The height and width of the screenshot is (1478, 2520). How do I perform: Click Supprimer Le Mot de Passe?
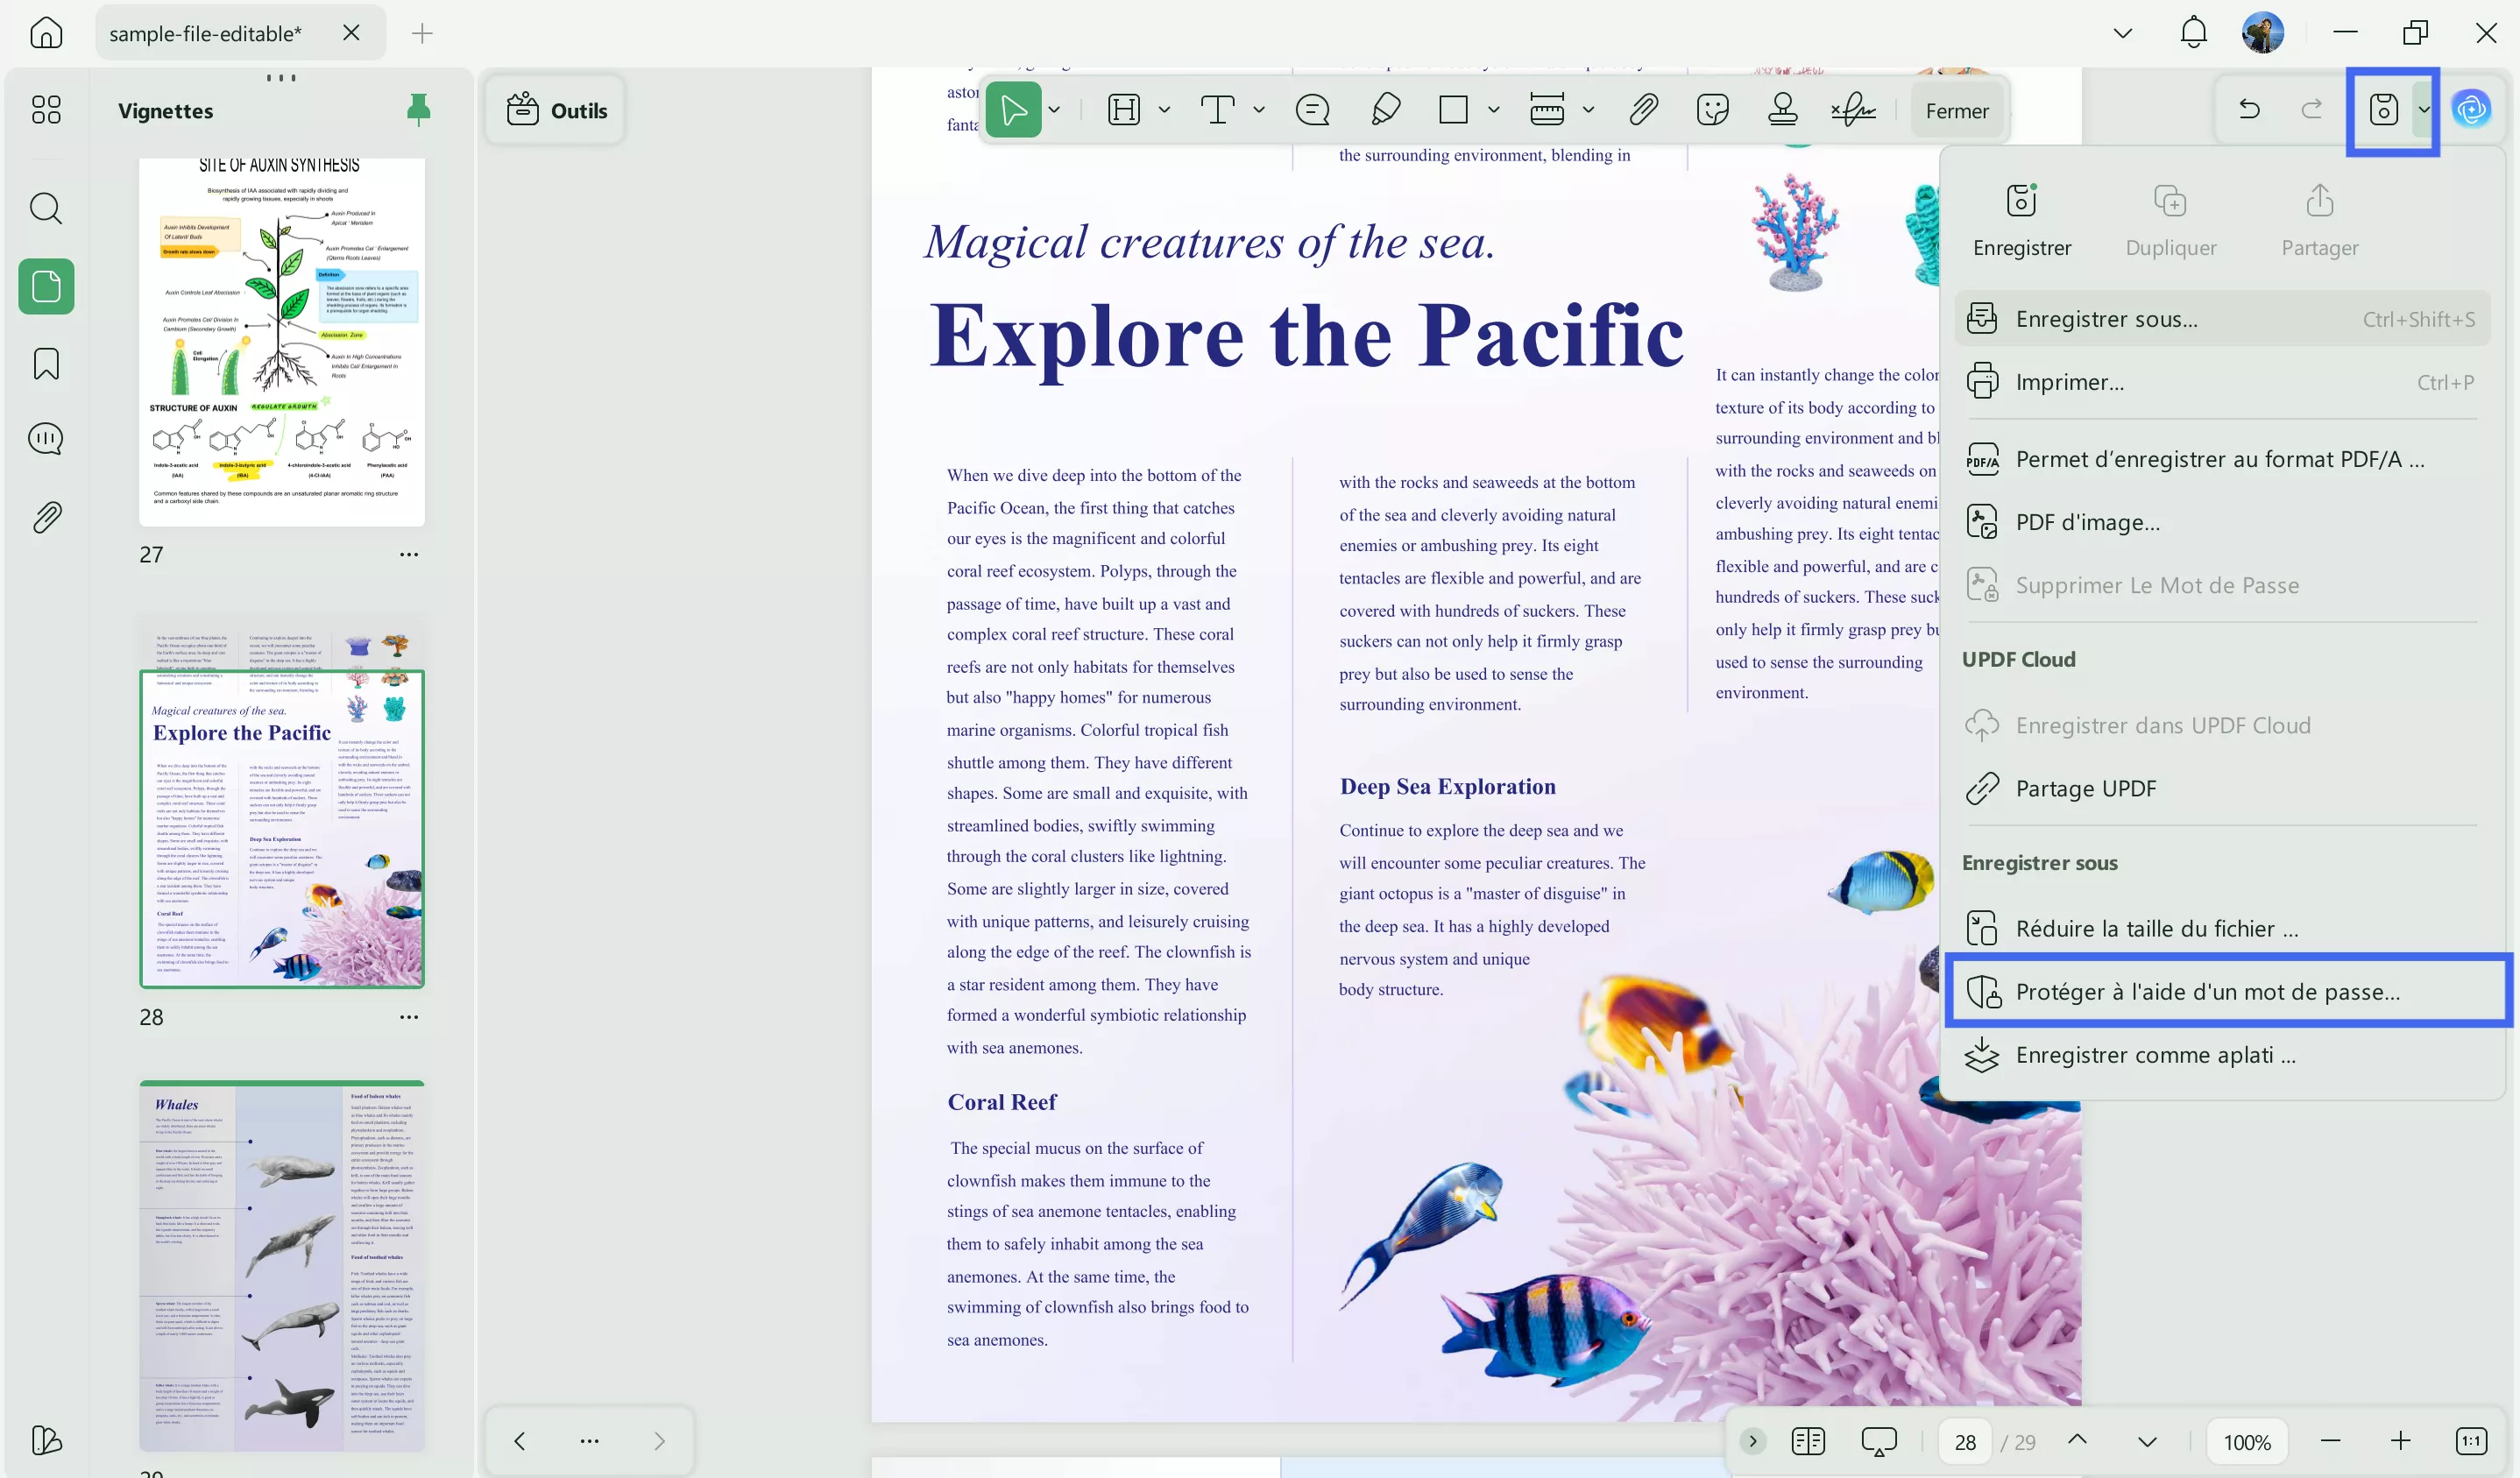point(2221,585)
